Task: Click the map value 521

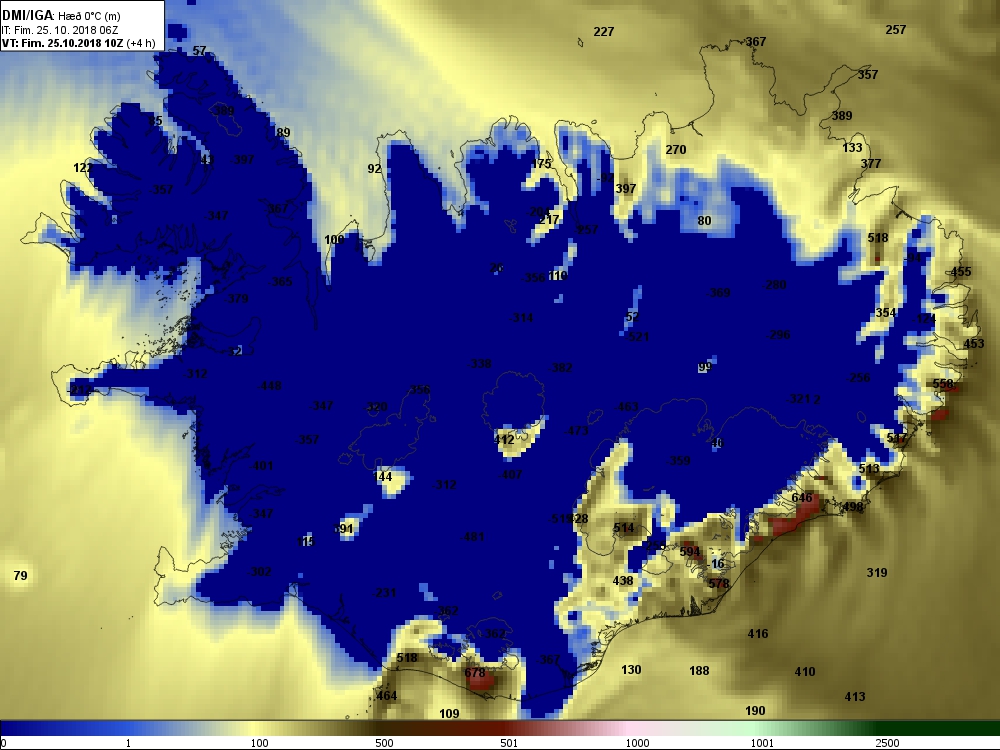Action: point(638,336)
